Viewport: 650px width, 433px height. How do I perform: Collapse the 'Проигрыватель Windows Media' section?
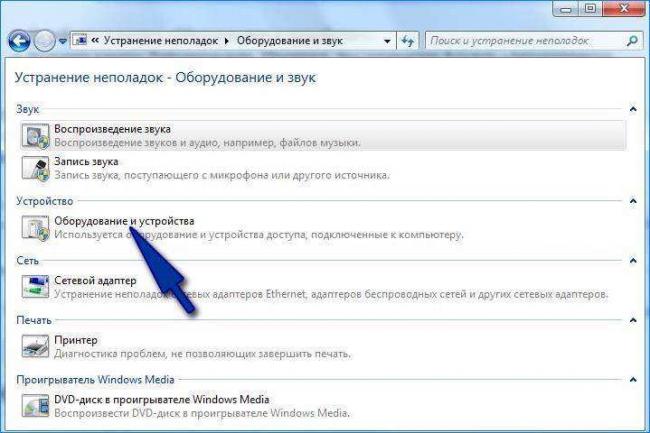[x=633, y=380]
